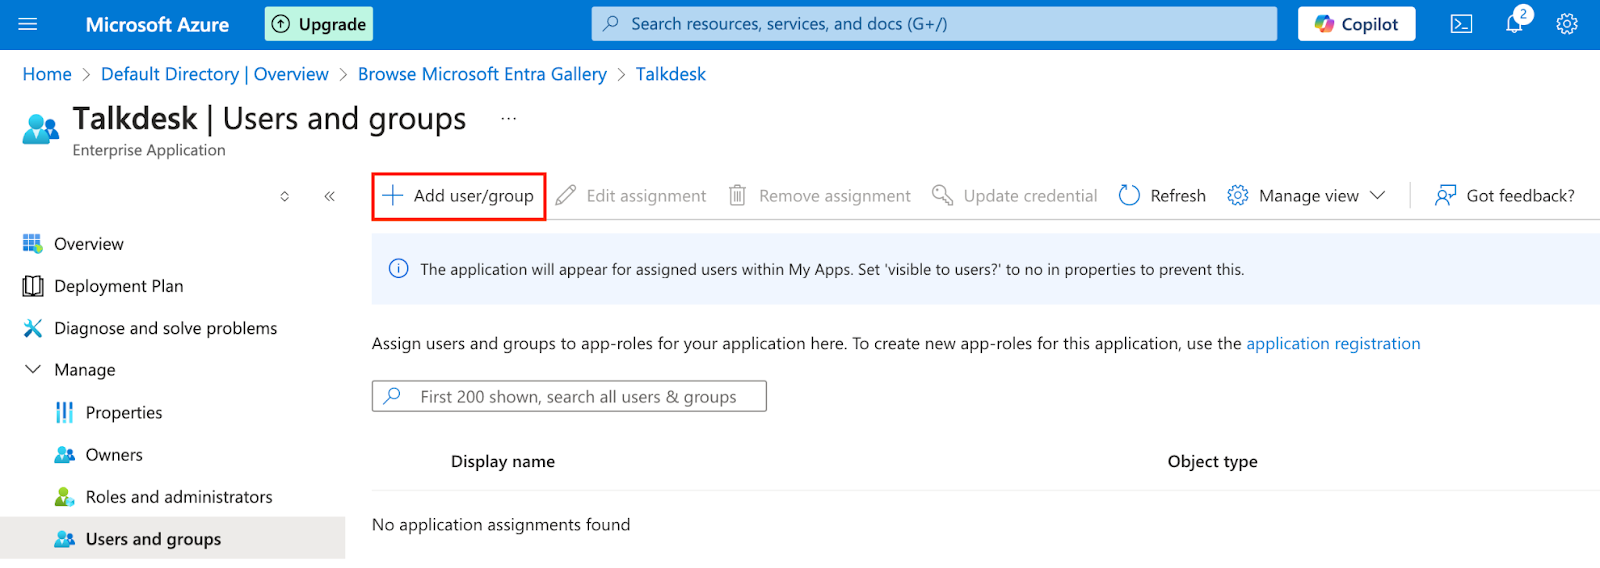
Task: Launch Cloud Shell from the header icon
Action: (1461, 24)
